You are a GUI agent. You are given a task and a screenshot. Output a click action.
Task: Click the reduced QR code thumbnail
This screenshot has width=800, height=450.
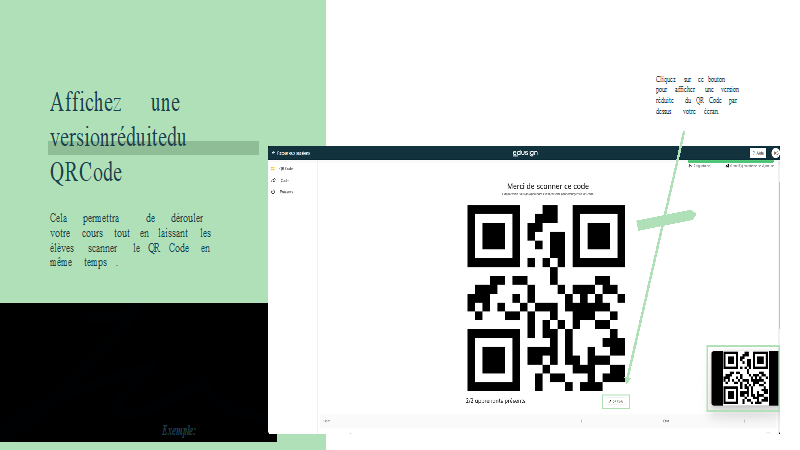pyautogui.click(x=744, y=378)
